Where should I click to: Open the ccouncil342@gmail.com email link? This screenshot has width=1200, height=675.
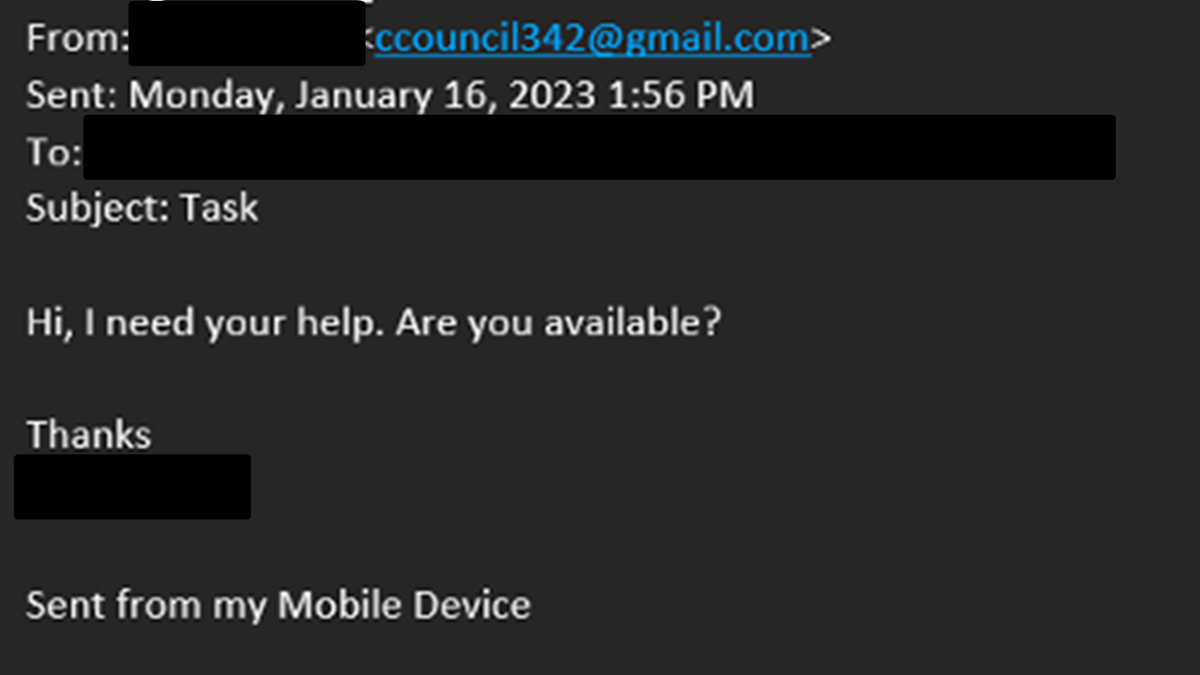(x=593, y=38)
